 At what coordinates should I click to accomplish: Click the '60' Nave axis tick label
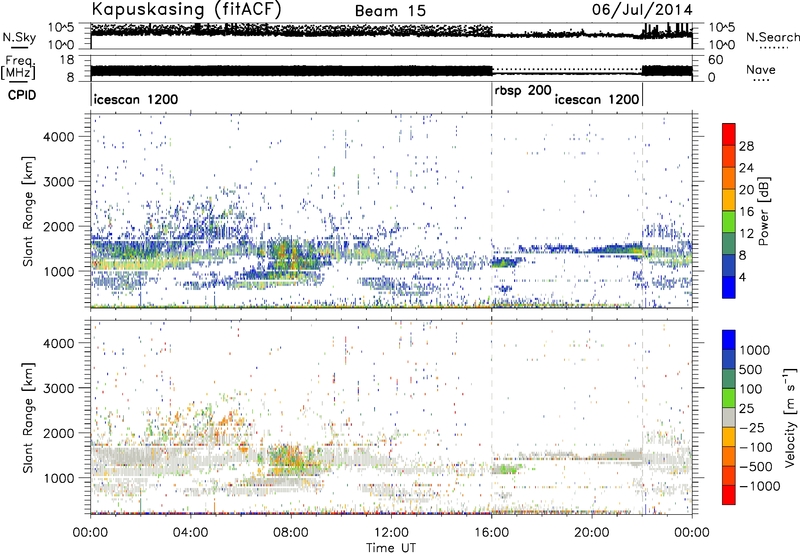716,60
